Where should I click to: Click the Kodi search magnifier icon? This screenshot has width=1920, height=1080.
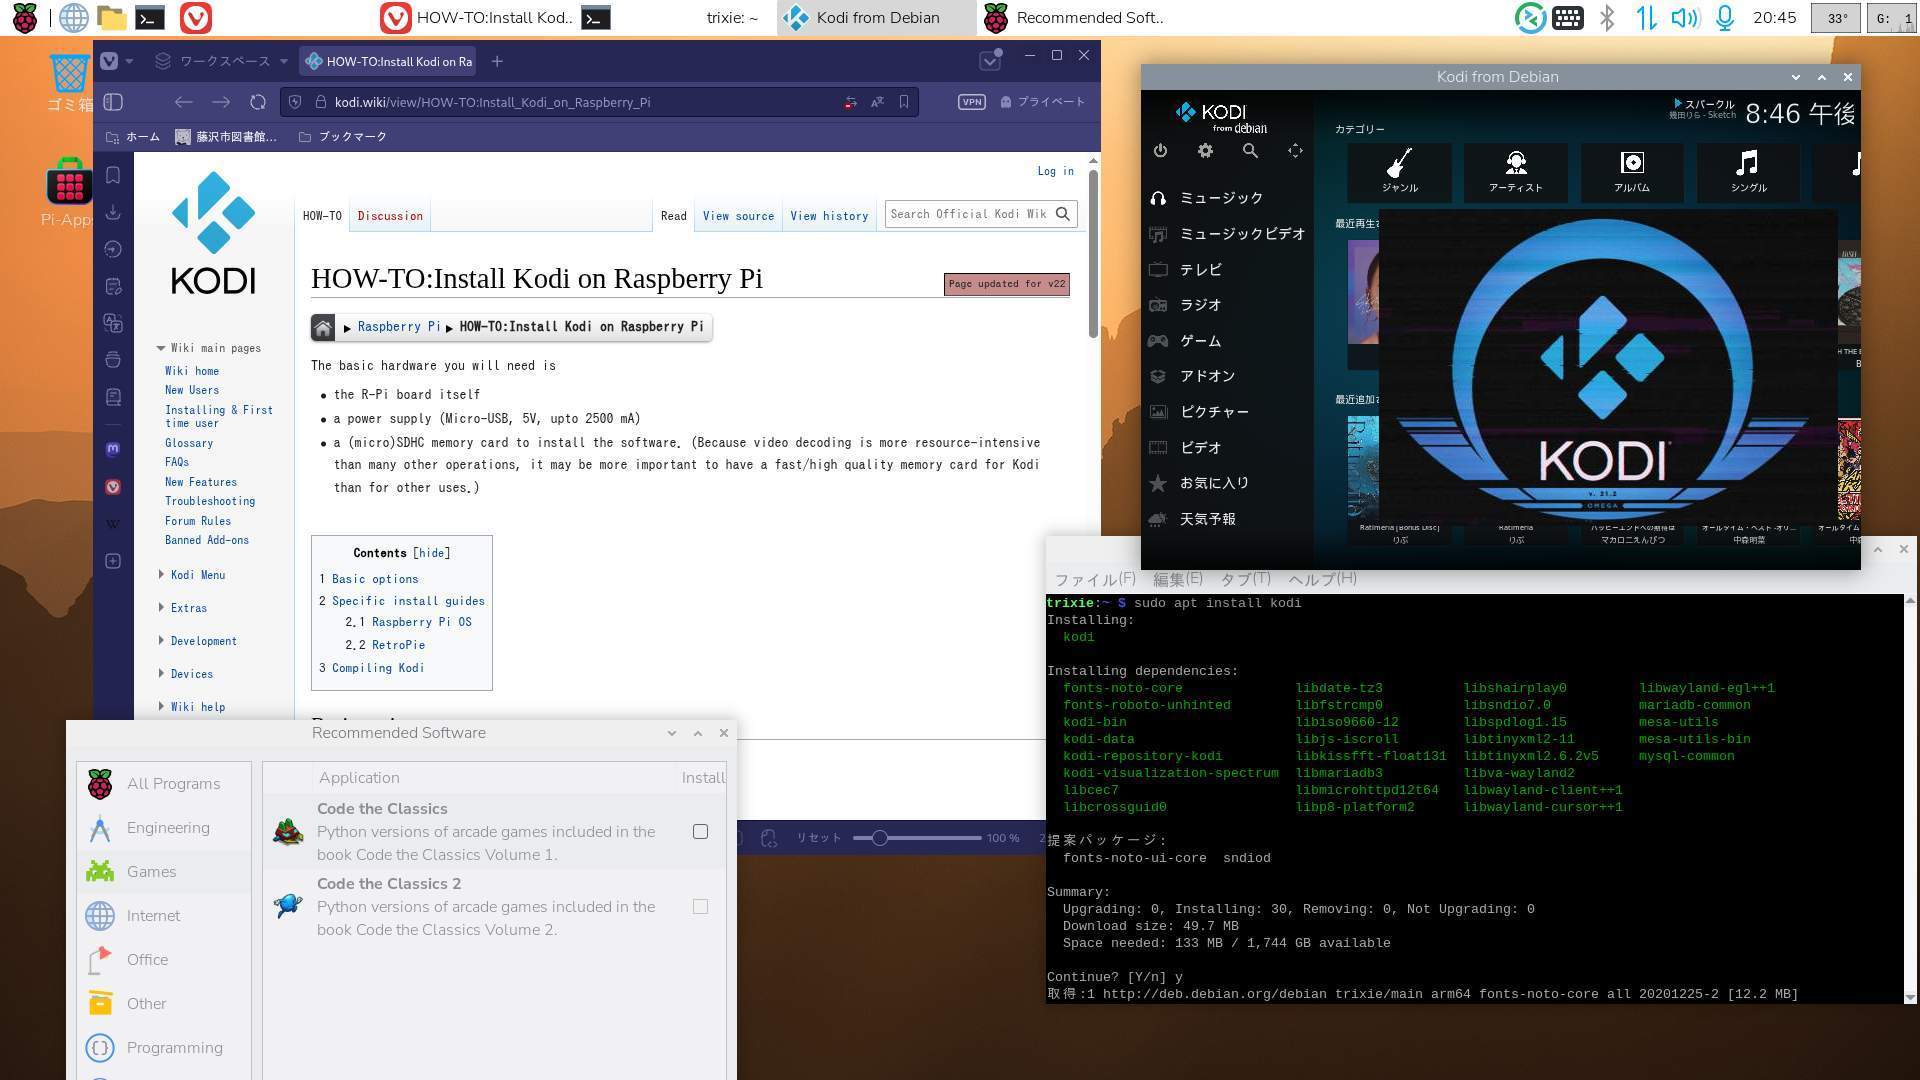(x=1250, y=151)
